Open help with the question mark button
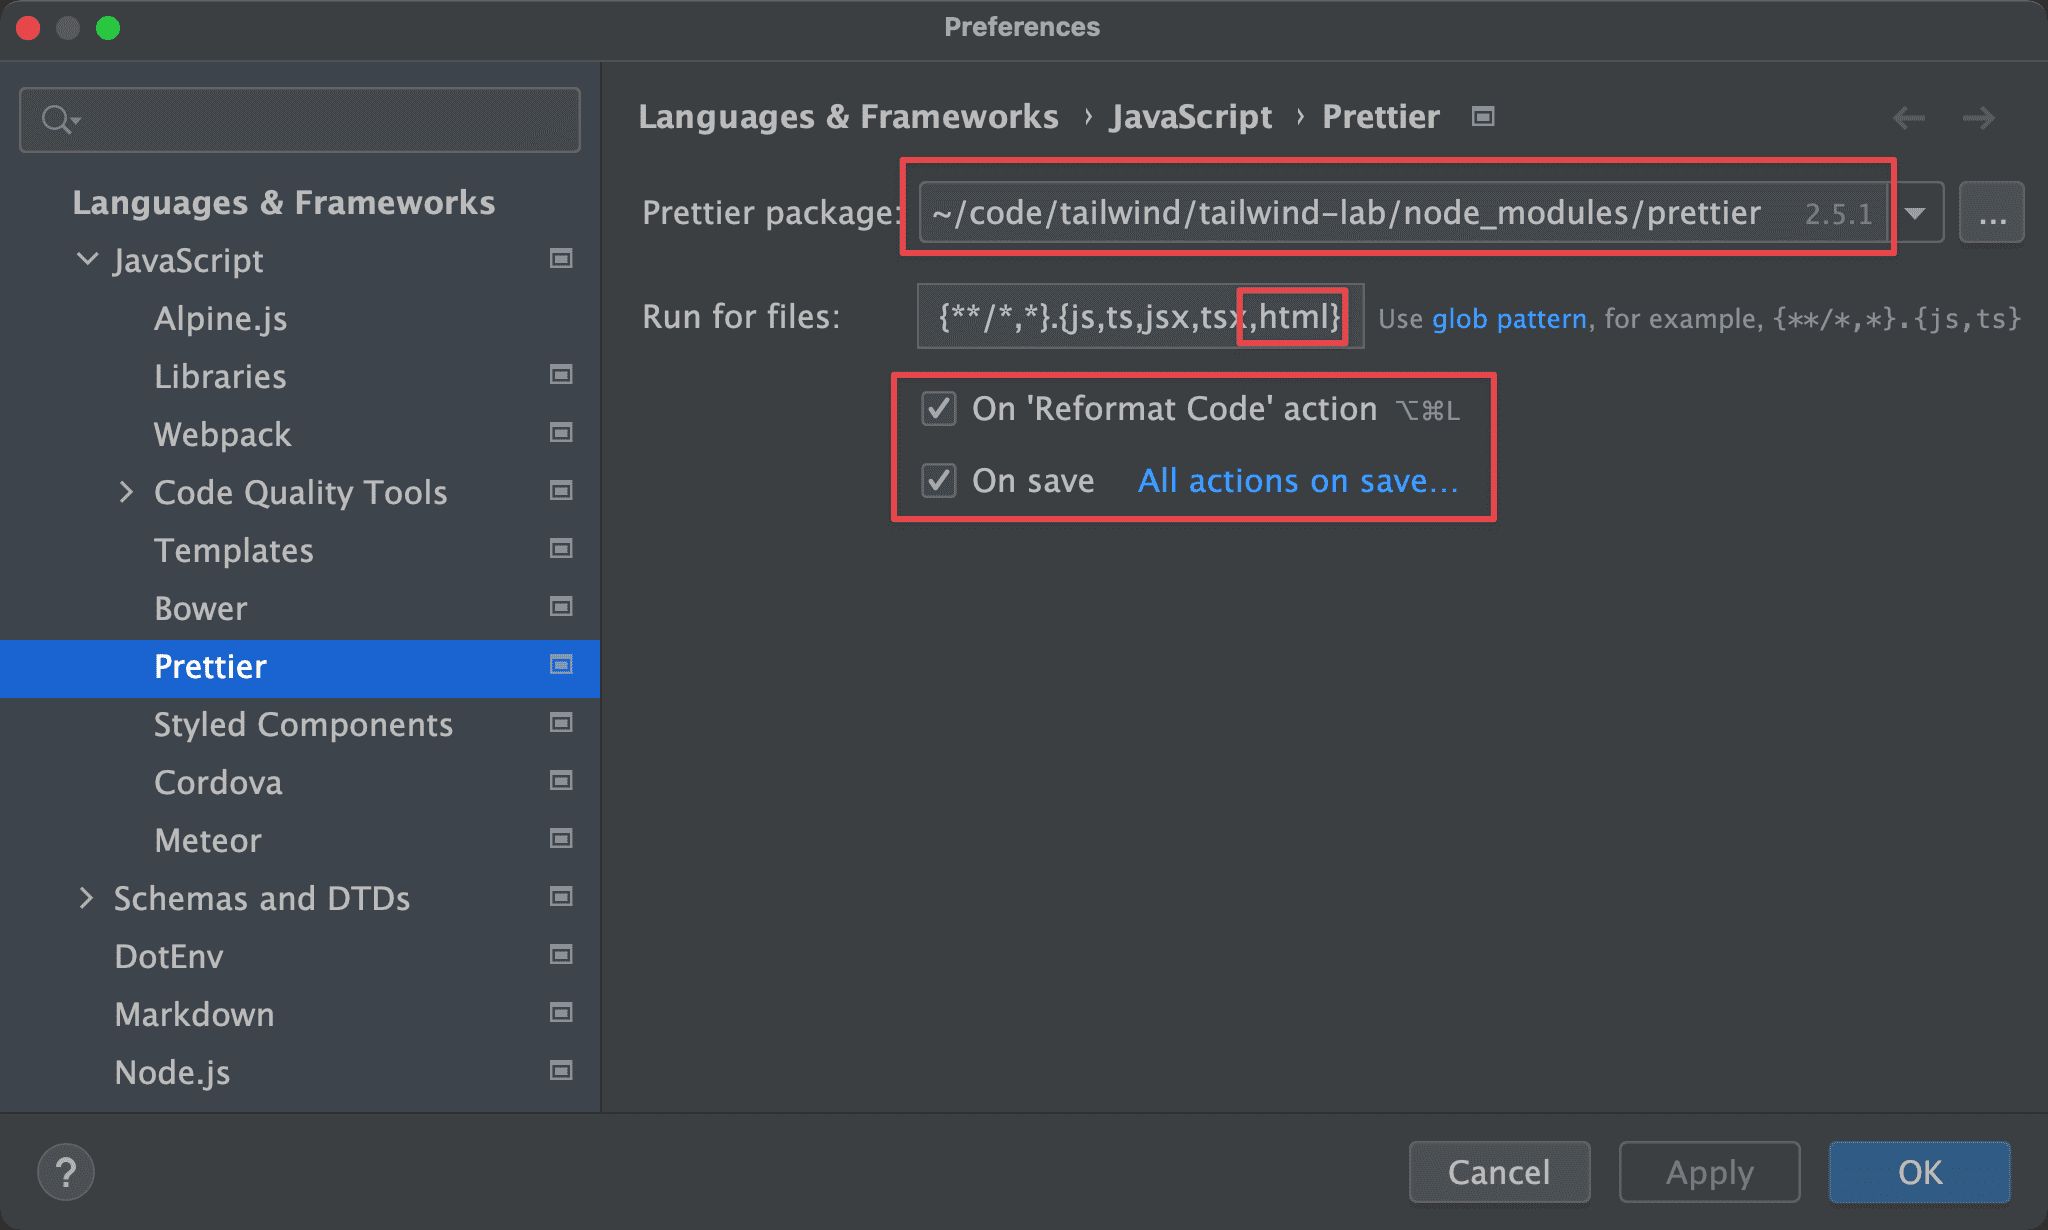Image resolution: width=2048 pixels, height=1230 pixels. [66, 1172]
